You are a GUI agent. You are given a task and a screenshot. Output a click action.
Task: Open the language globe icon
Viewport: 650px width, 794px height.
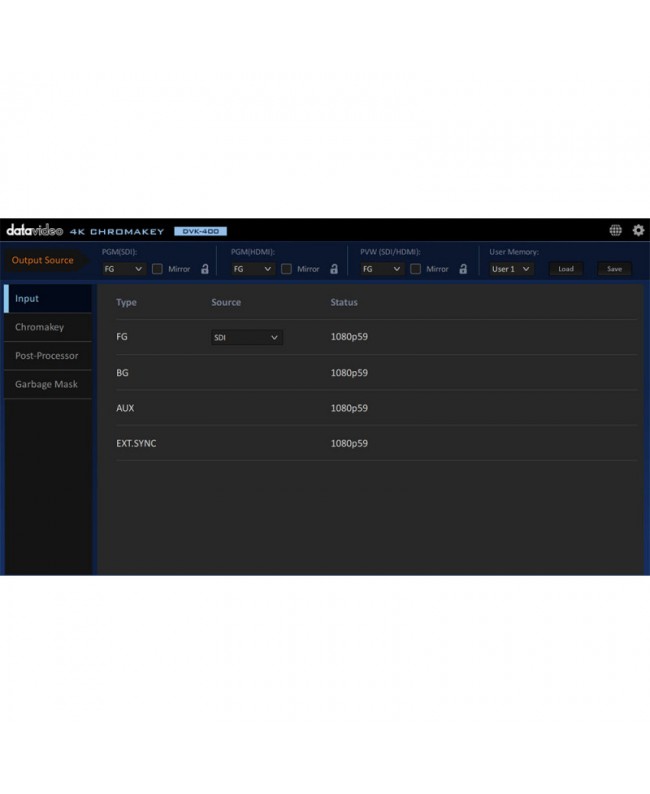615,230
